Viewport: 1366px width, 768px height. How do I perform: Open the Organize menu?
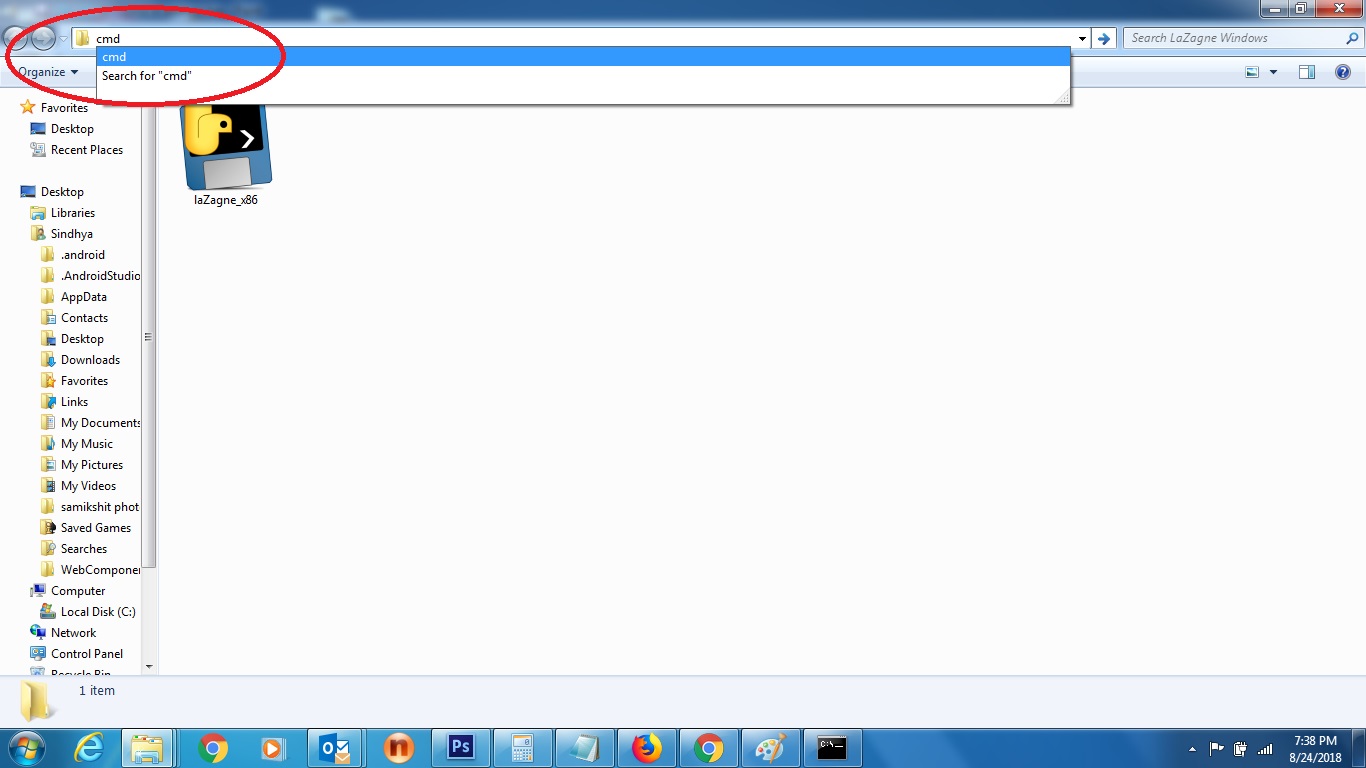[48, 72]
